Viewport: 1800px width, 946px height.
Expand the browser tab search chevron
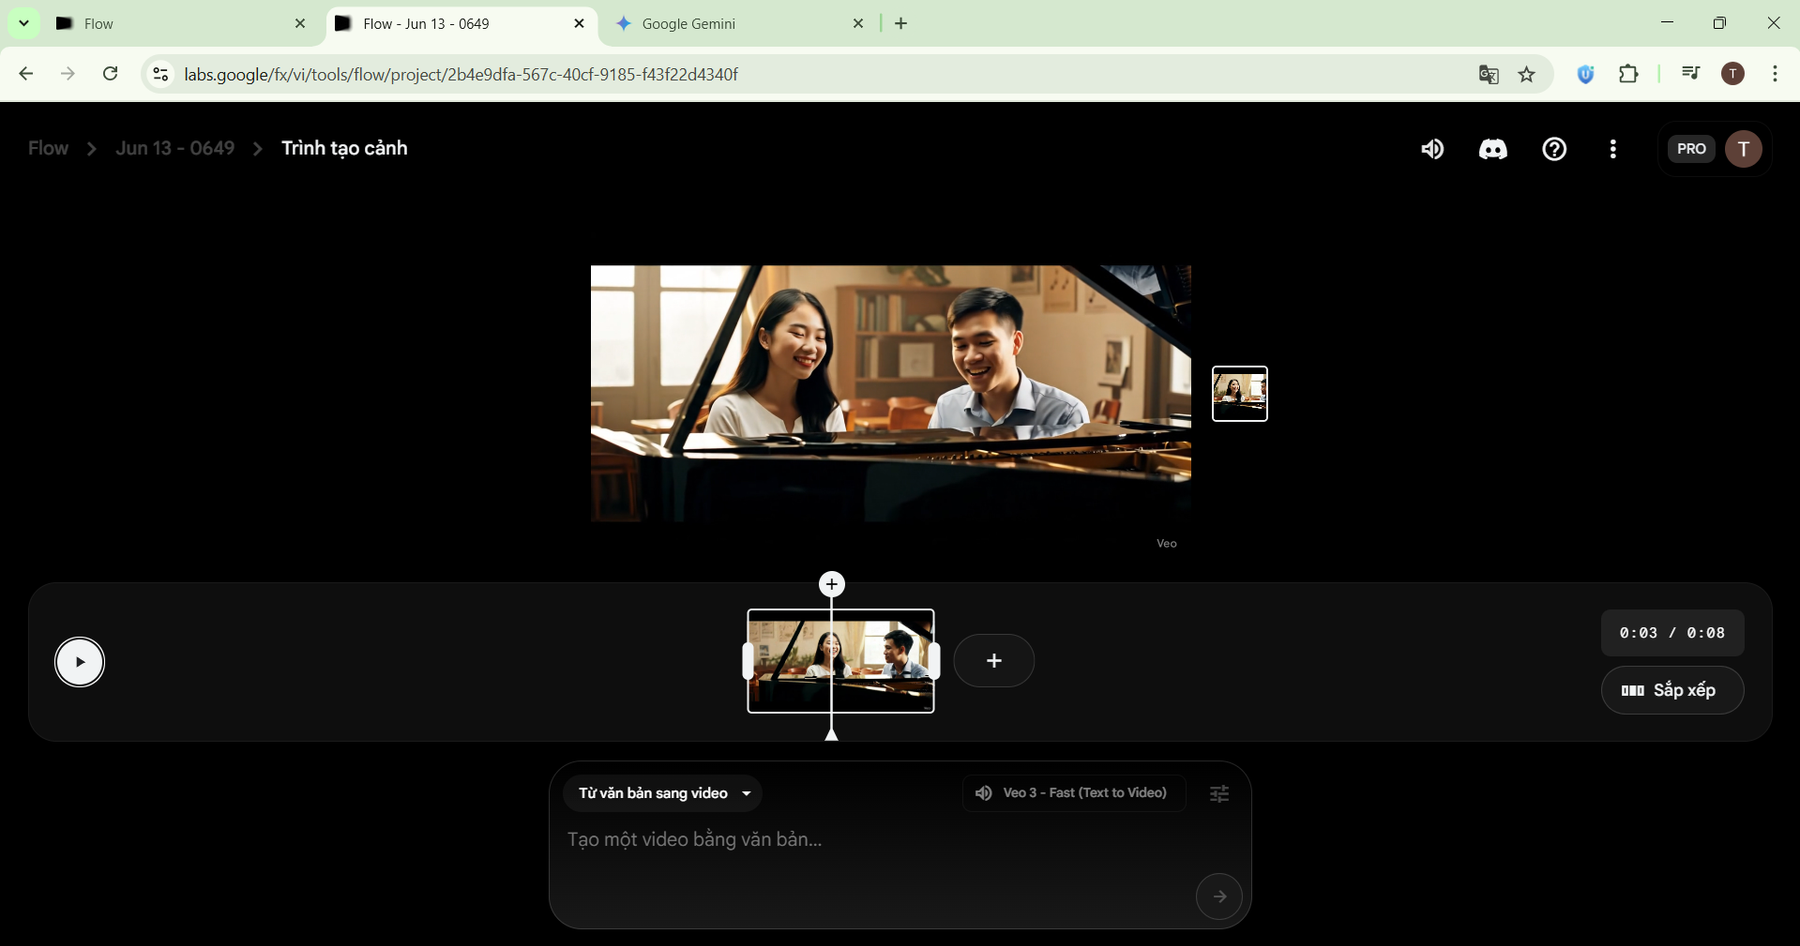[24, 23]
